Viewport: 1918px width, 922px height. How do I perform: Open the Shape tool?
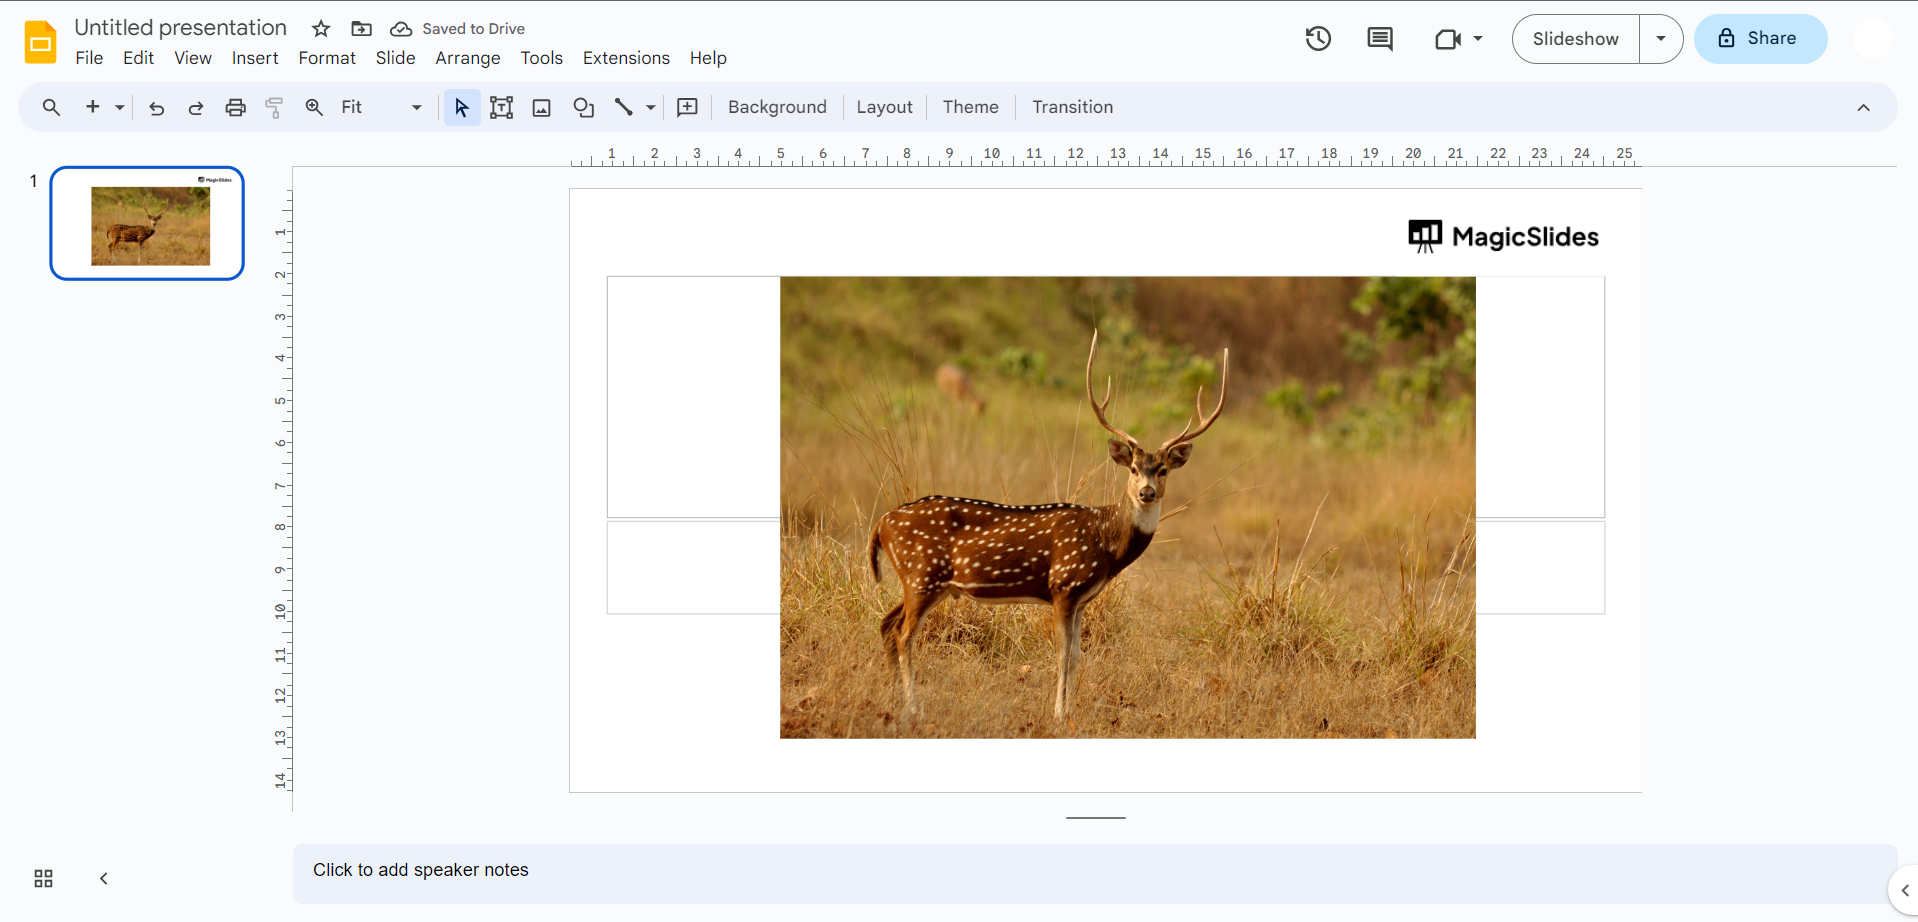pyautogui.click(x=583, y=108)
